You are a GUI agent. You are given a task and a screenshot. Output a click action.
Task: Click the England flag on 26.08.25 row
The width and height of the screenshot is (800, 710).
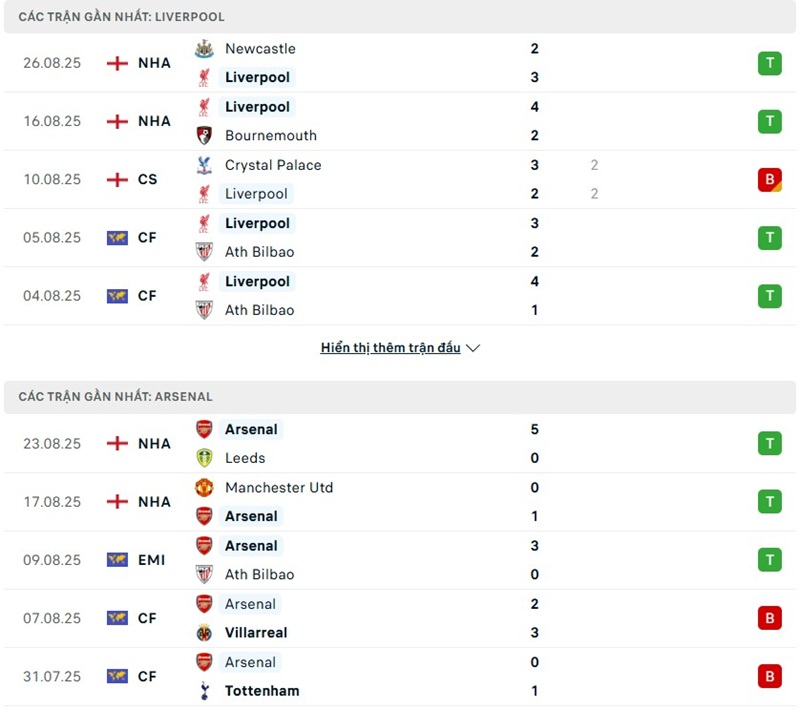(x=117, y=63)
